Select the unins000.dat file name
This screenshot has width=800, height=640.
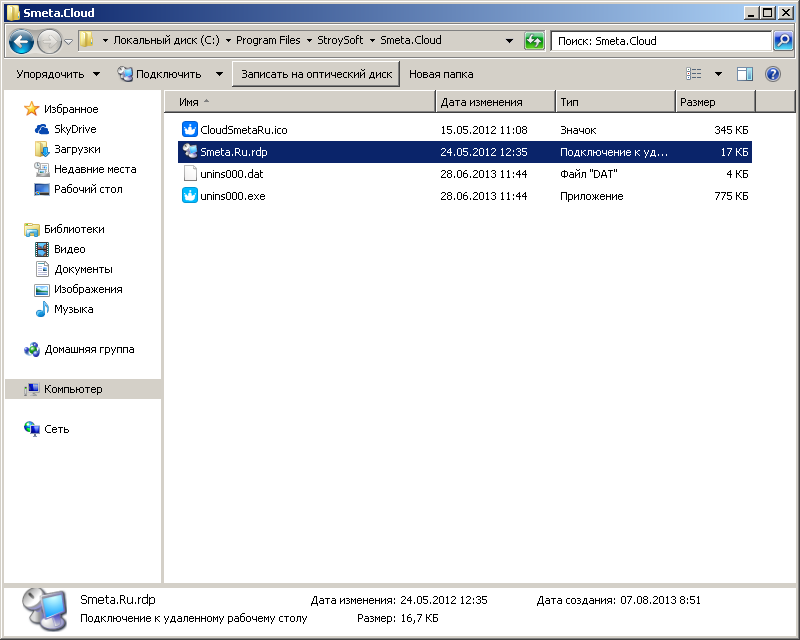(232, 174)
